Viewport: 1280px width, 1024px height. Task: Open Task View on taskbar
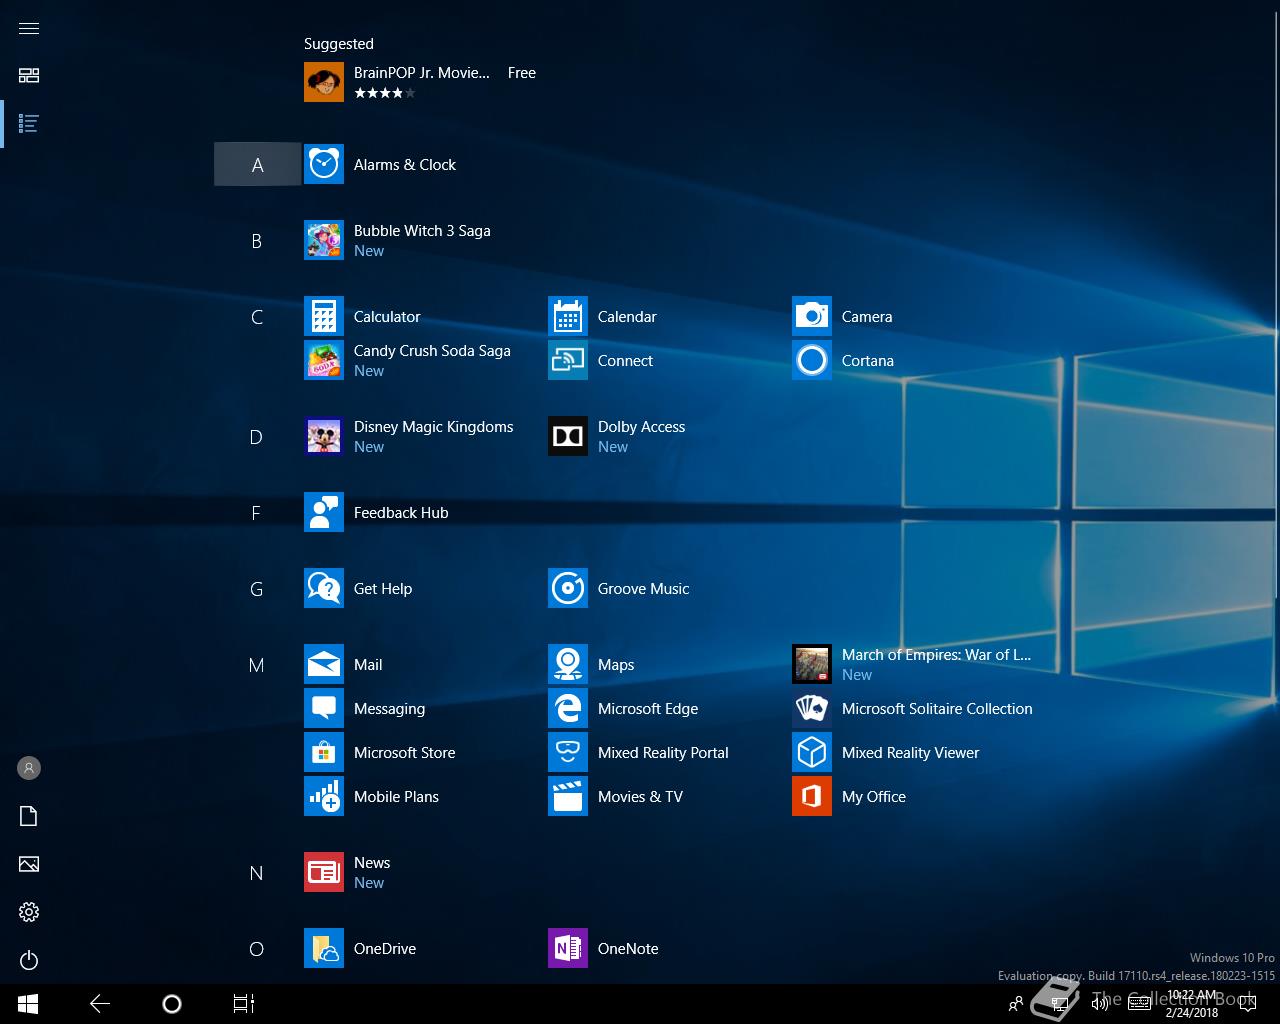(x=244, y=1003)
